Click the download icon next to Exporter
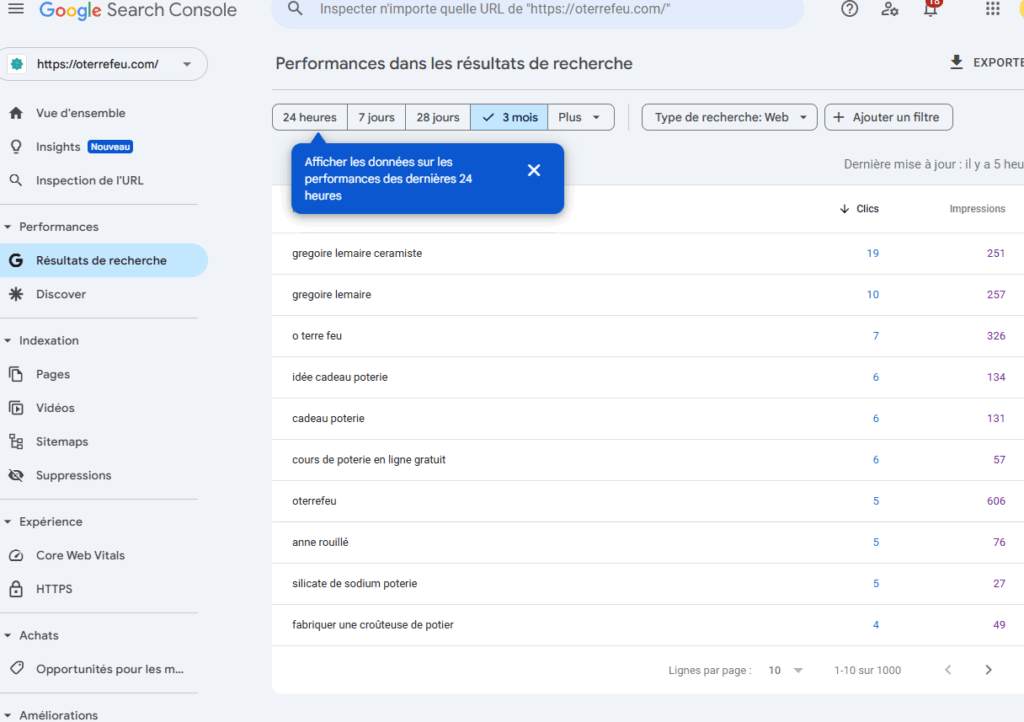The width and height of the screenshot is (1024, 722). (956, 63)
